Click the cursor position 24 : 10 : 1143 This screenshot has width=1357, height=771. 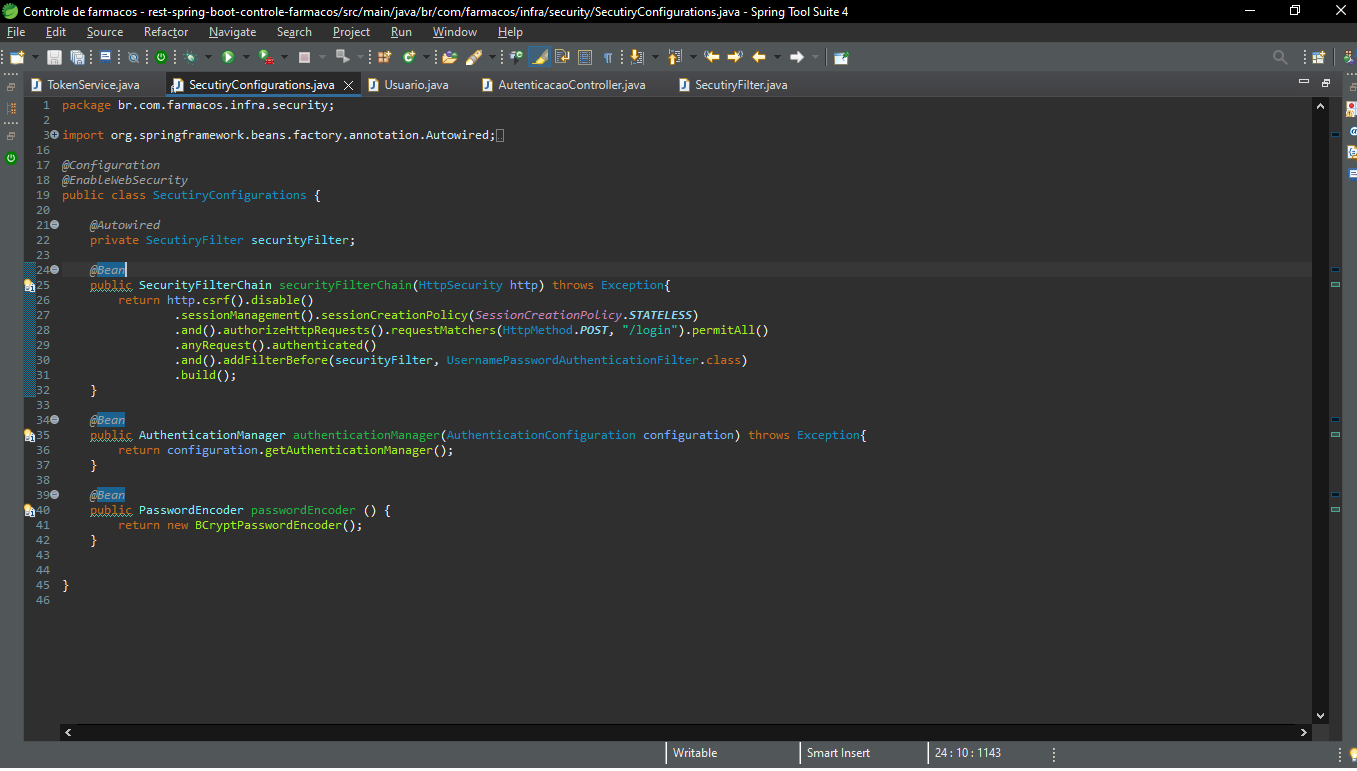(x=968, y=753)
